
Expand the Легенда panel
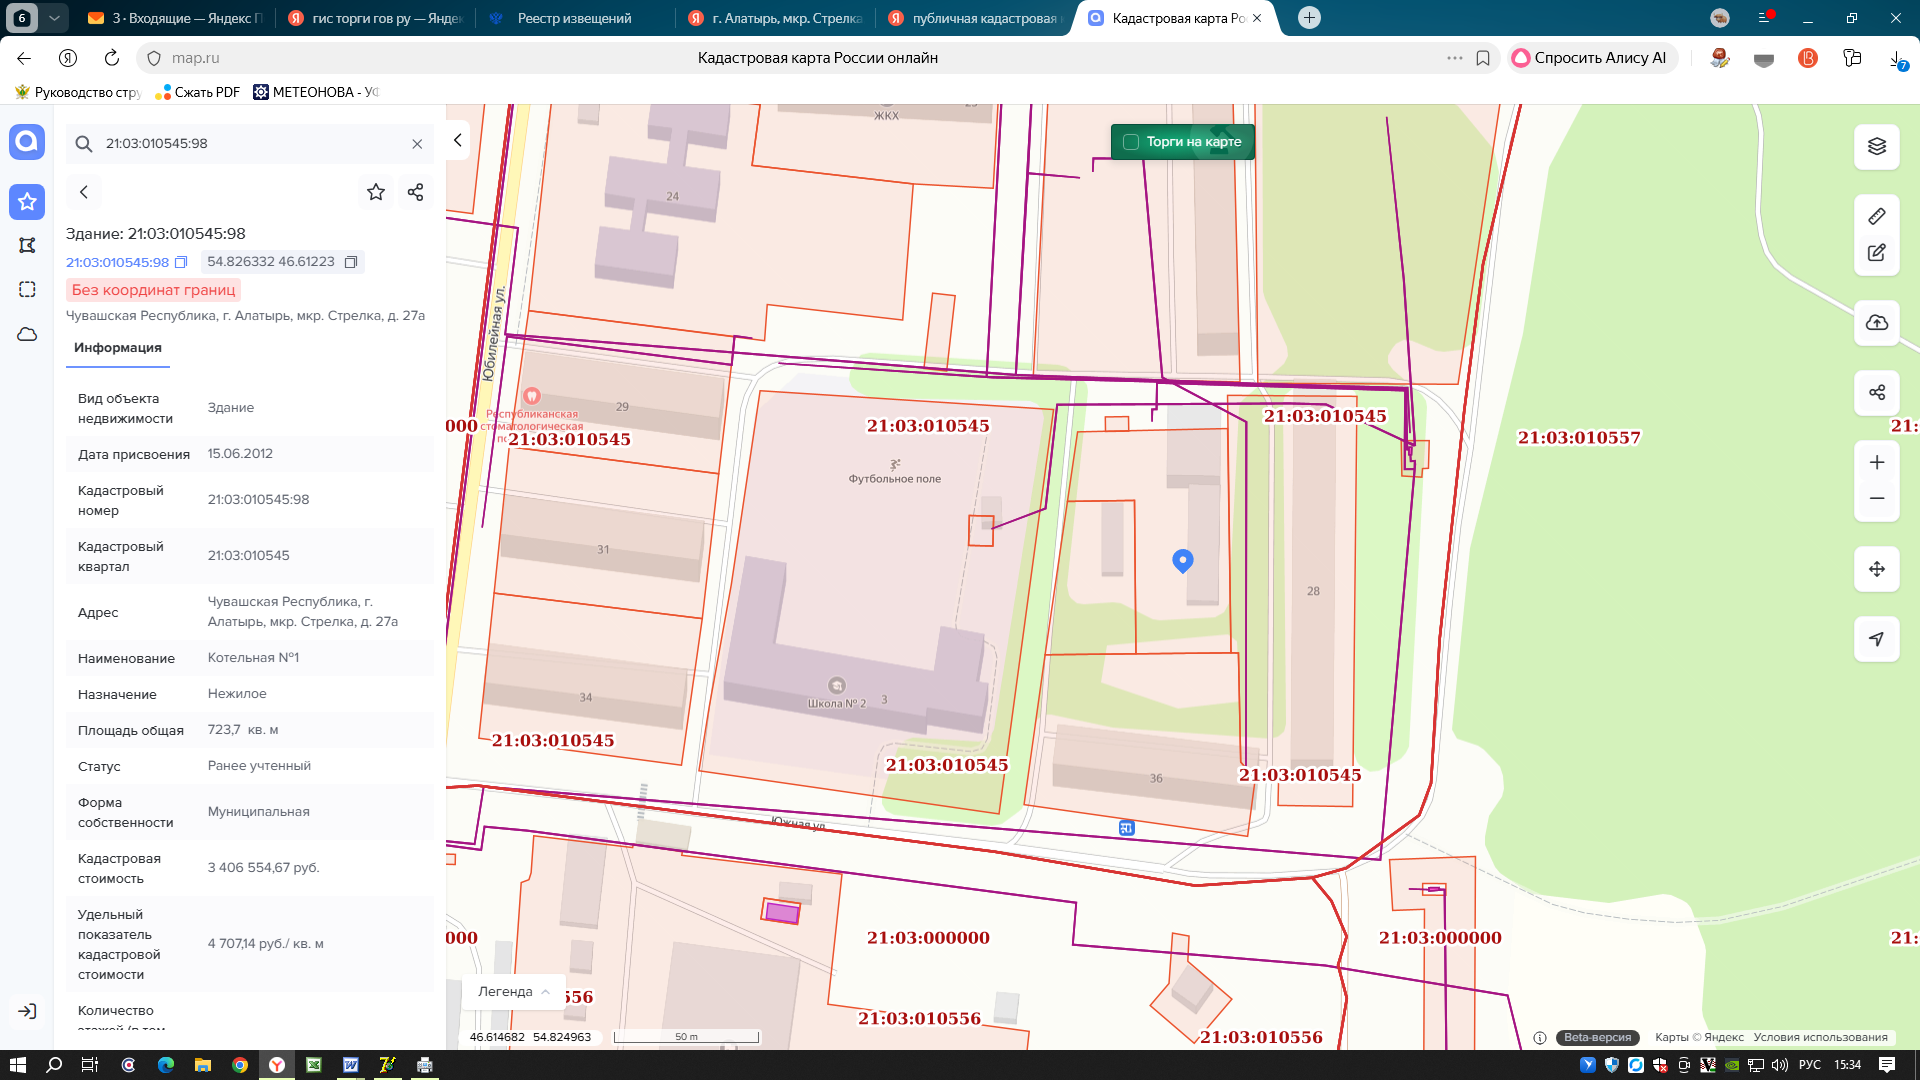point(514,992)
